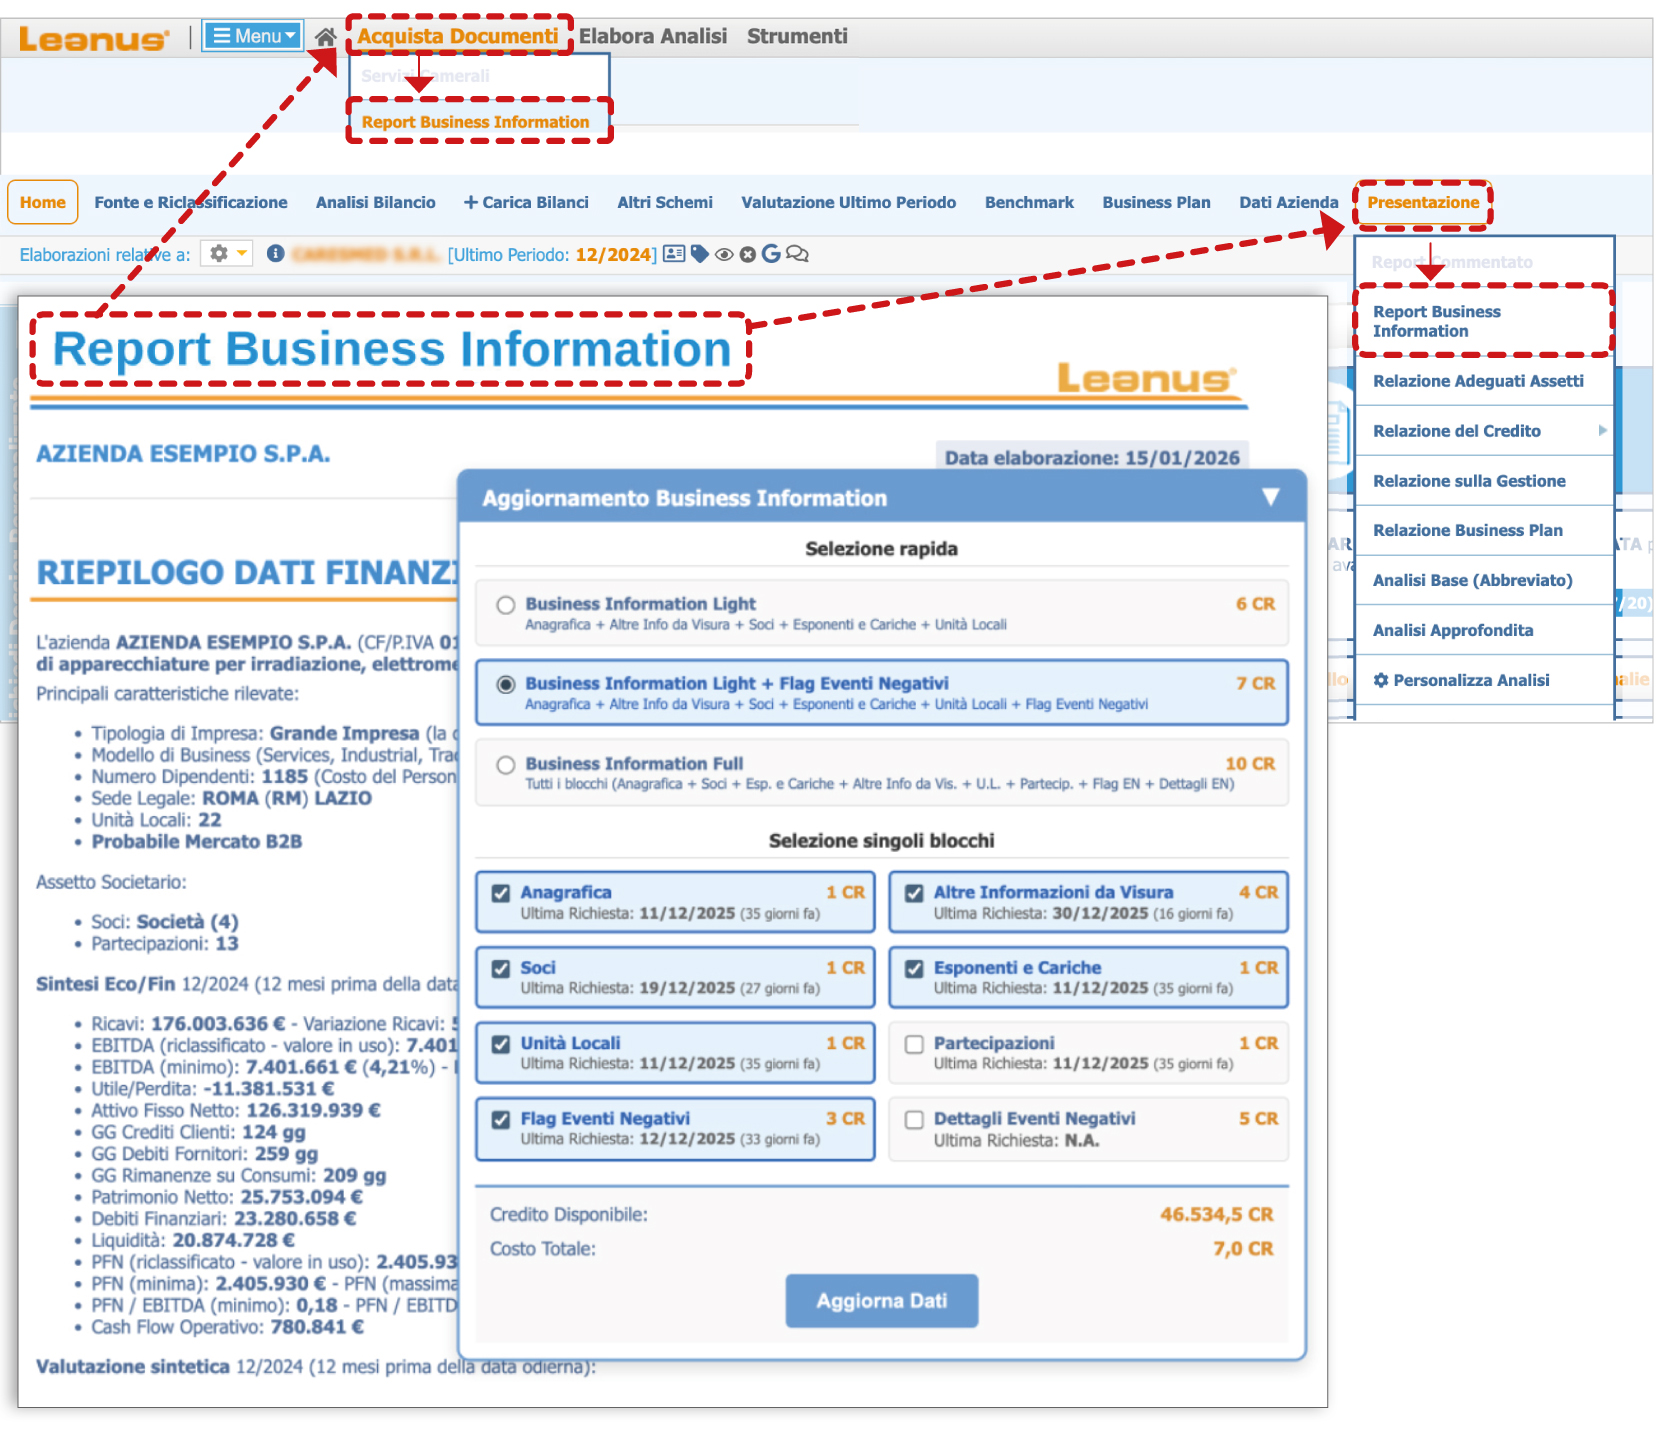Click the Home house icon
The height and width of the screenshot is (1436, 1669).
(x=325, y=37)
